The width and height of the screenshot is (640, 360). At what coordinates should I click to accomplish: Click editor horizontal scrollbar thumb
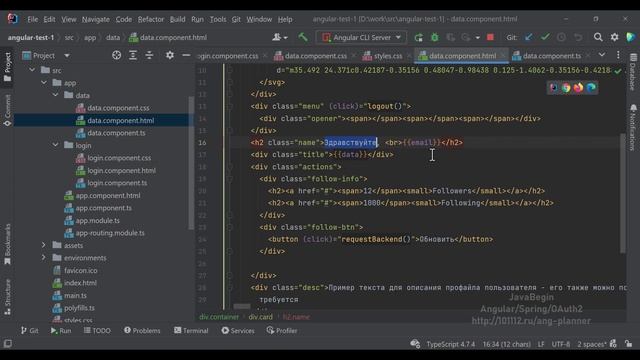point(242,306)
